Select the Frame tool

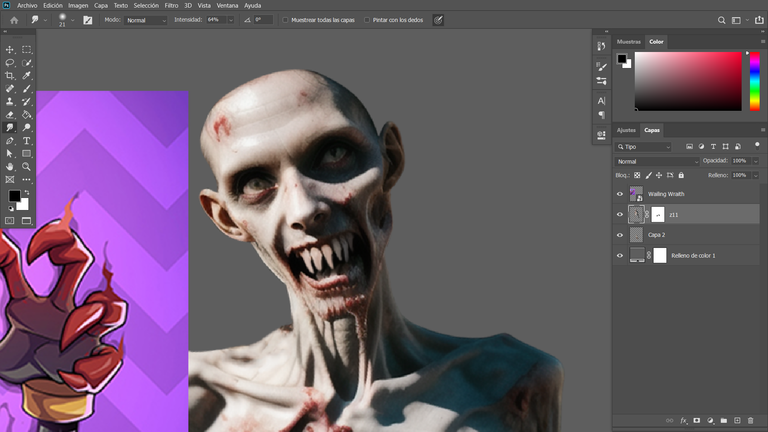[9, 180]
